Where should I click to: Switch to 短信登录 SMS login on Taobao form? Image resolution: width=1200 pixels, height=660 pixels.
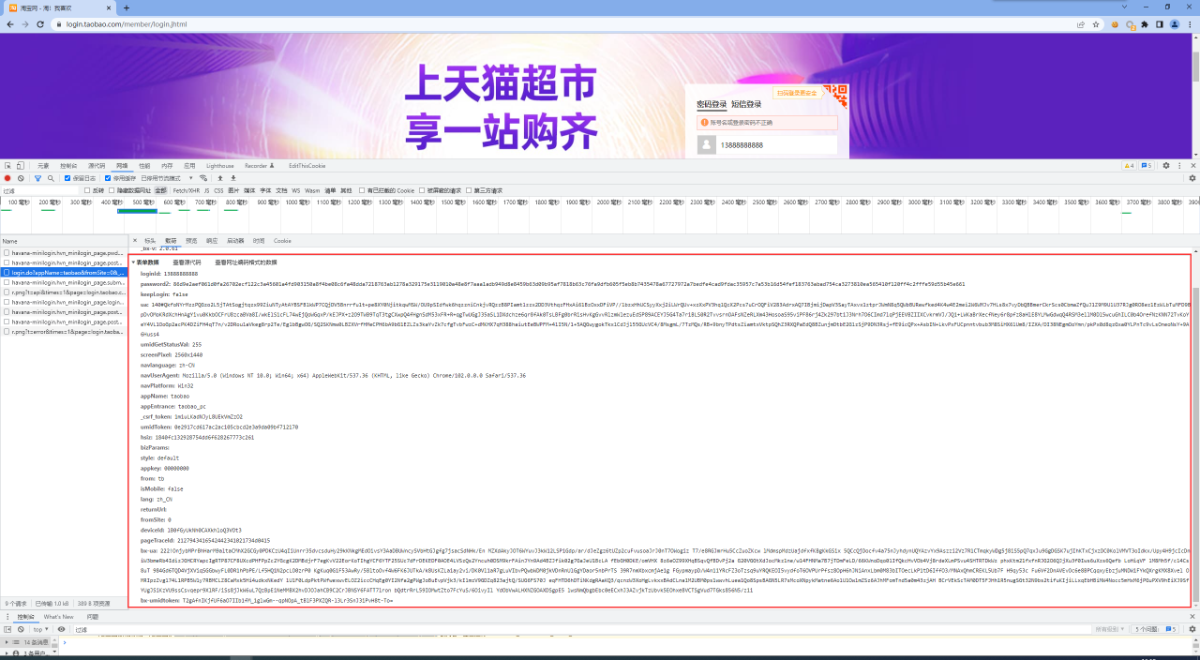point(746,104)
